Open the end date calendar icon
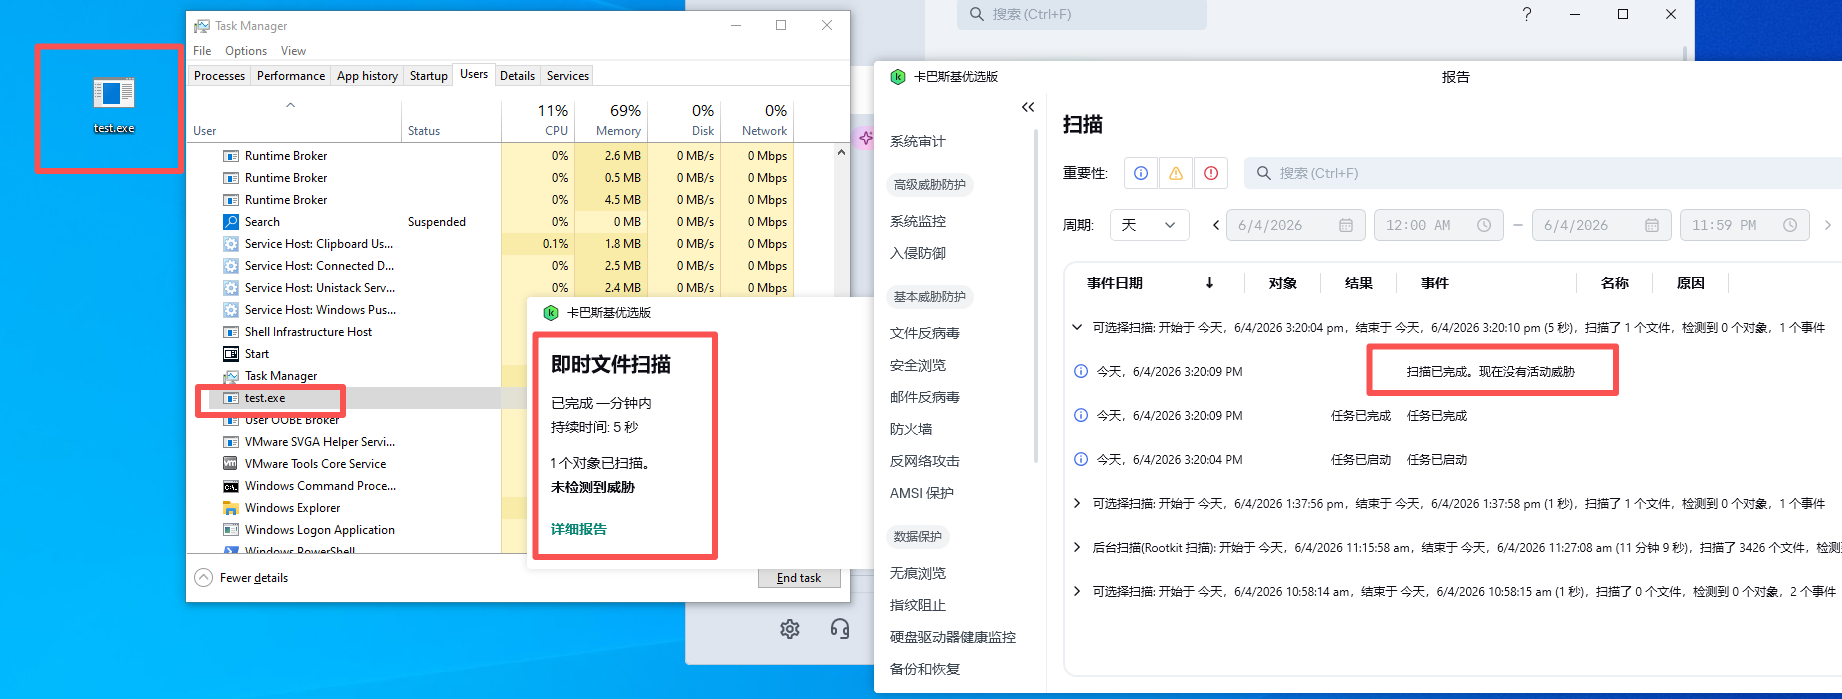This screenshot has height=699, width=1842. point(1652,225)
